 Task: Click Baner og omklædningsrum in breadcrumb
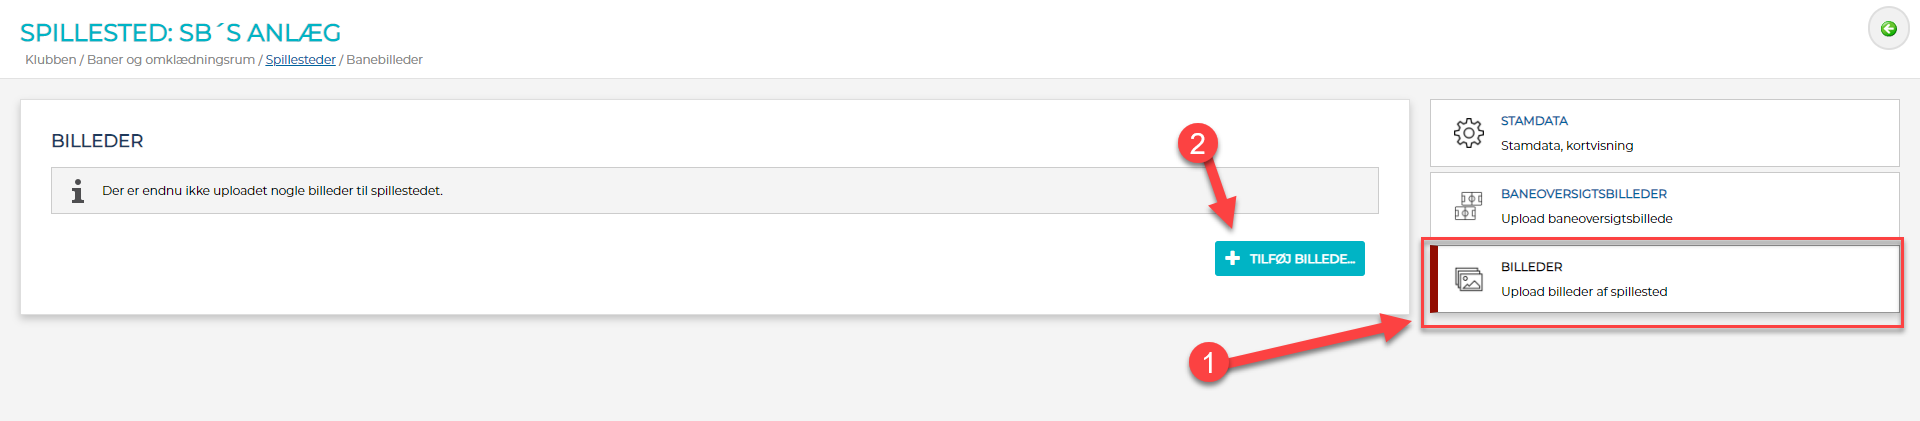[x=170, y=60]
